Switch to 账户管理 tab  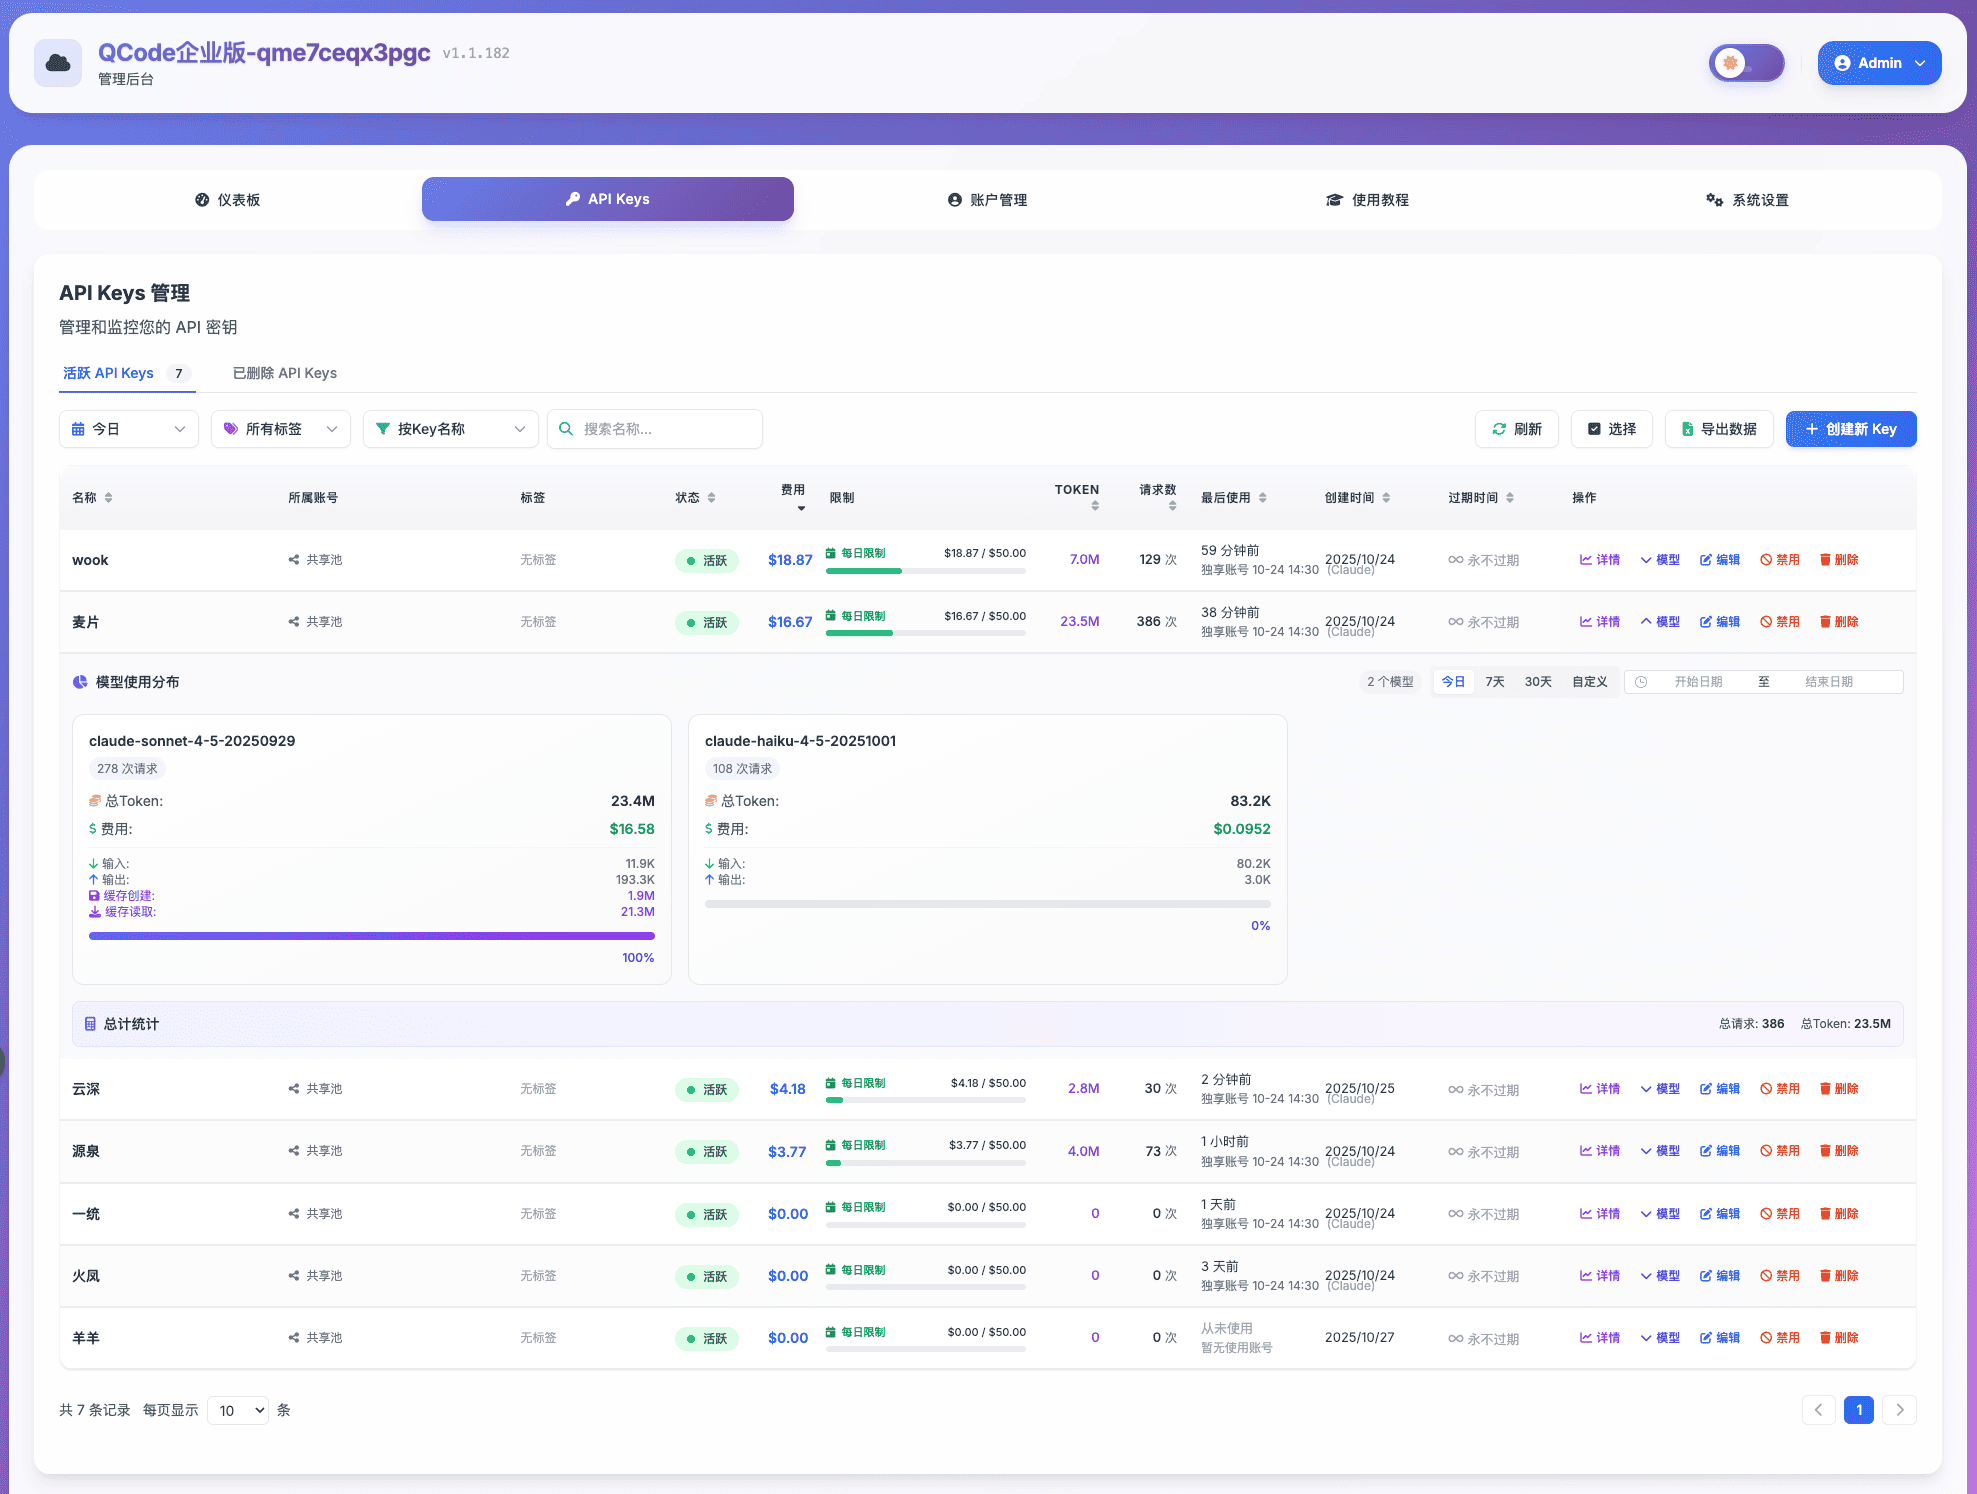(987, 200)
